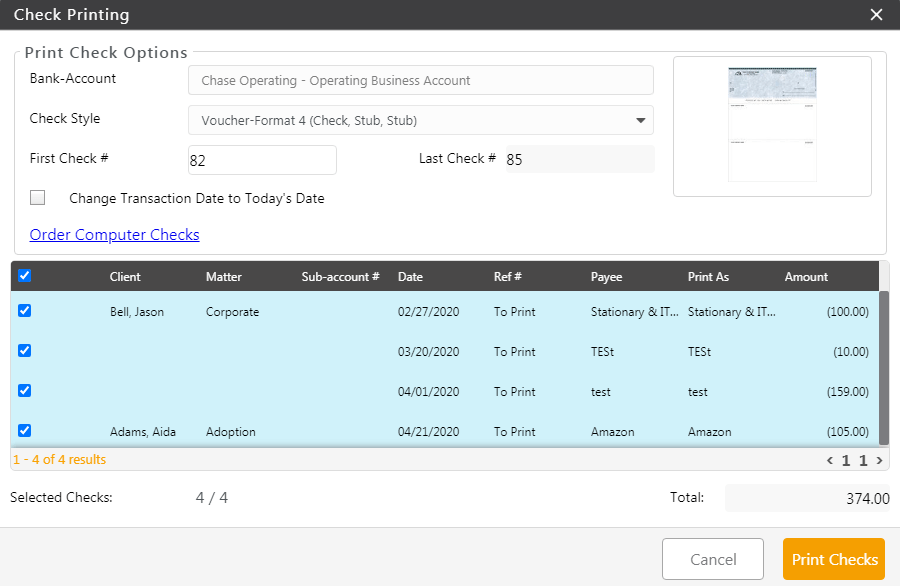
Task: Open the Order Computer Checks link
Action: [x=114, y=235]
